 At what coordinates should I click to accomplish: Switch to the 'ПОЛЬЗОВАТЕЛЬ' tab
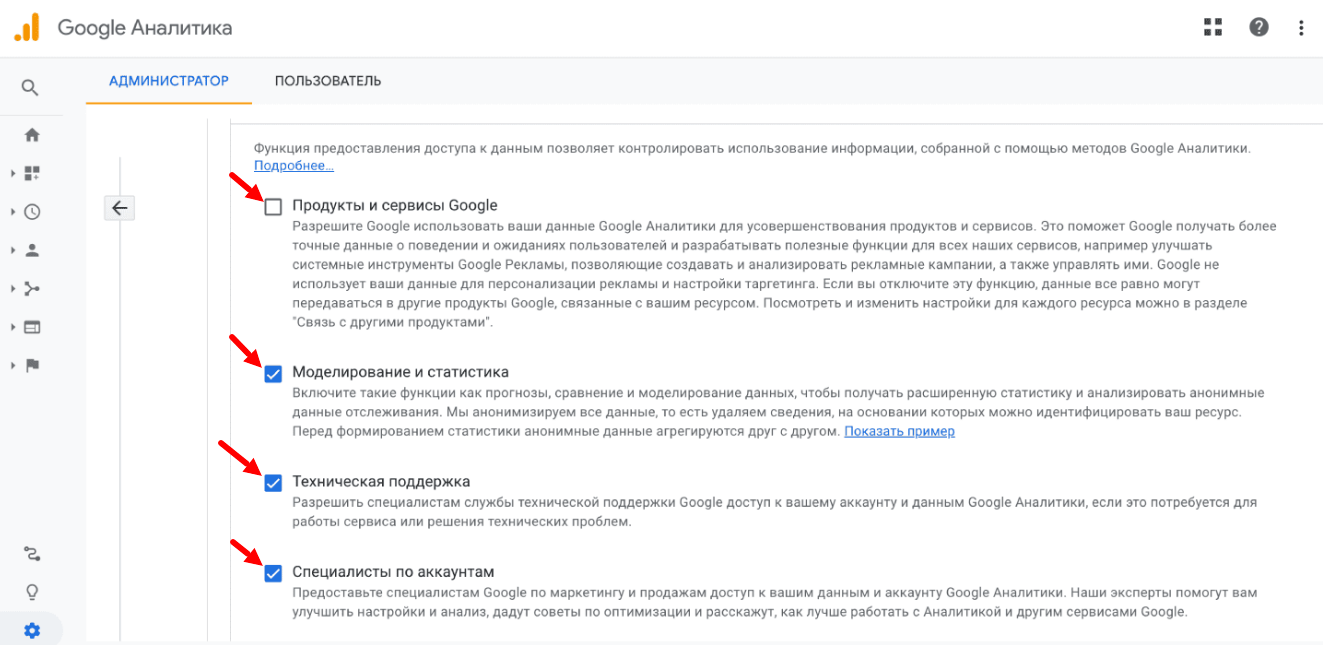pos(328,81)
